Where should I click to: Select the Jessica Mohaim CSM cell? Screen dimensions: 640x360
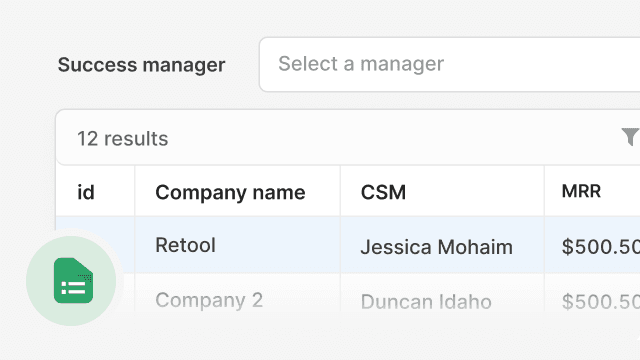tap(442, 245)
